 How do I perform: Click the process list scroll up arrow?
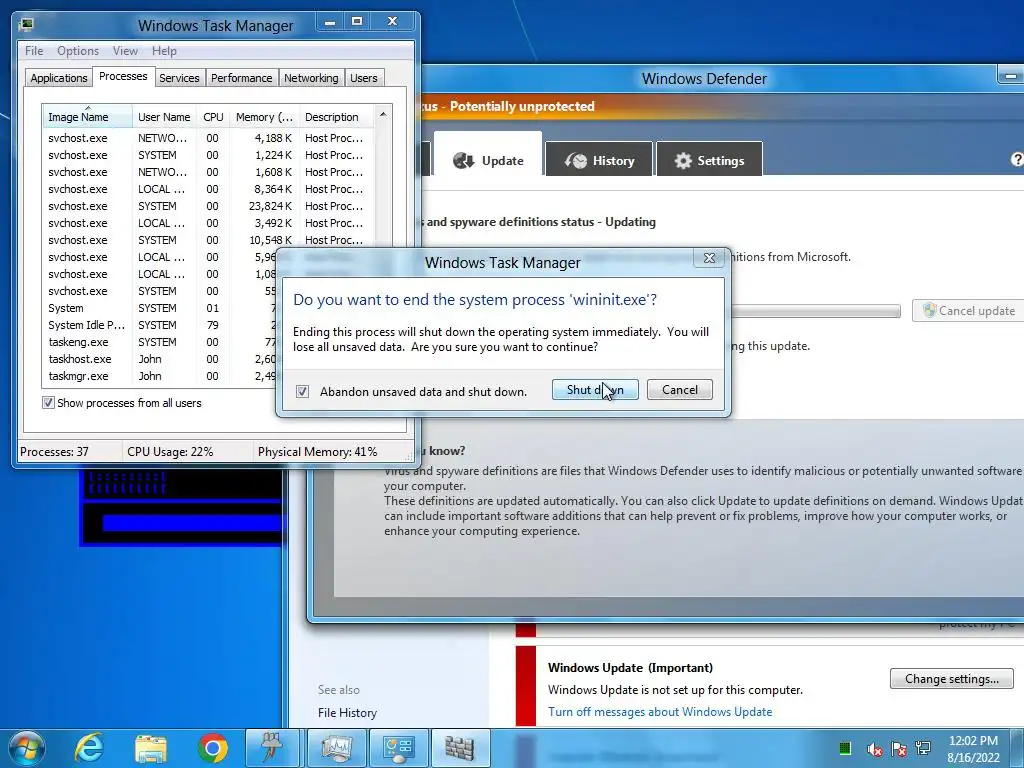383,114
